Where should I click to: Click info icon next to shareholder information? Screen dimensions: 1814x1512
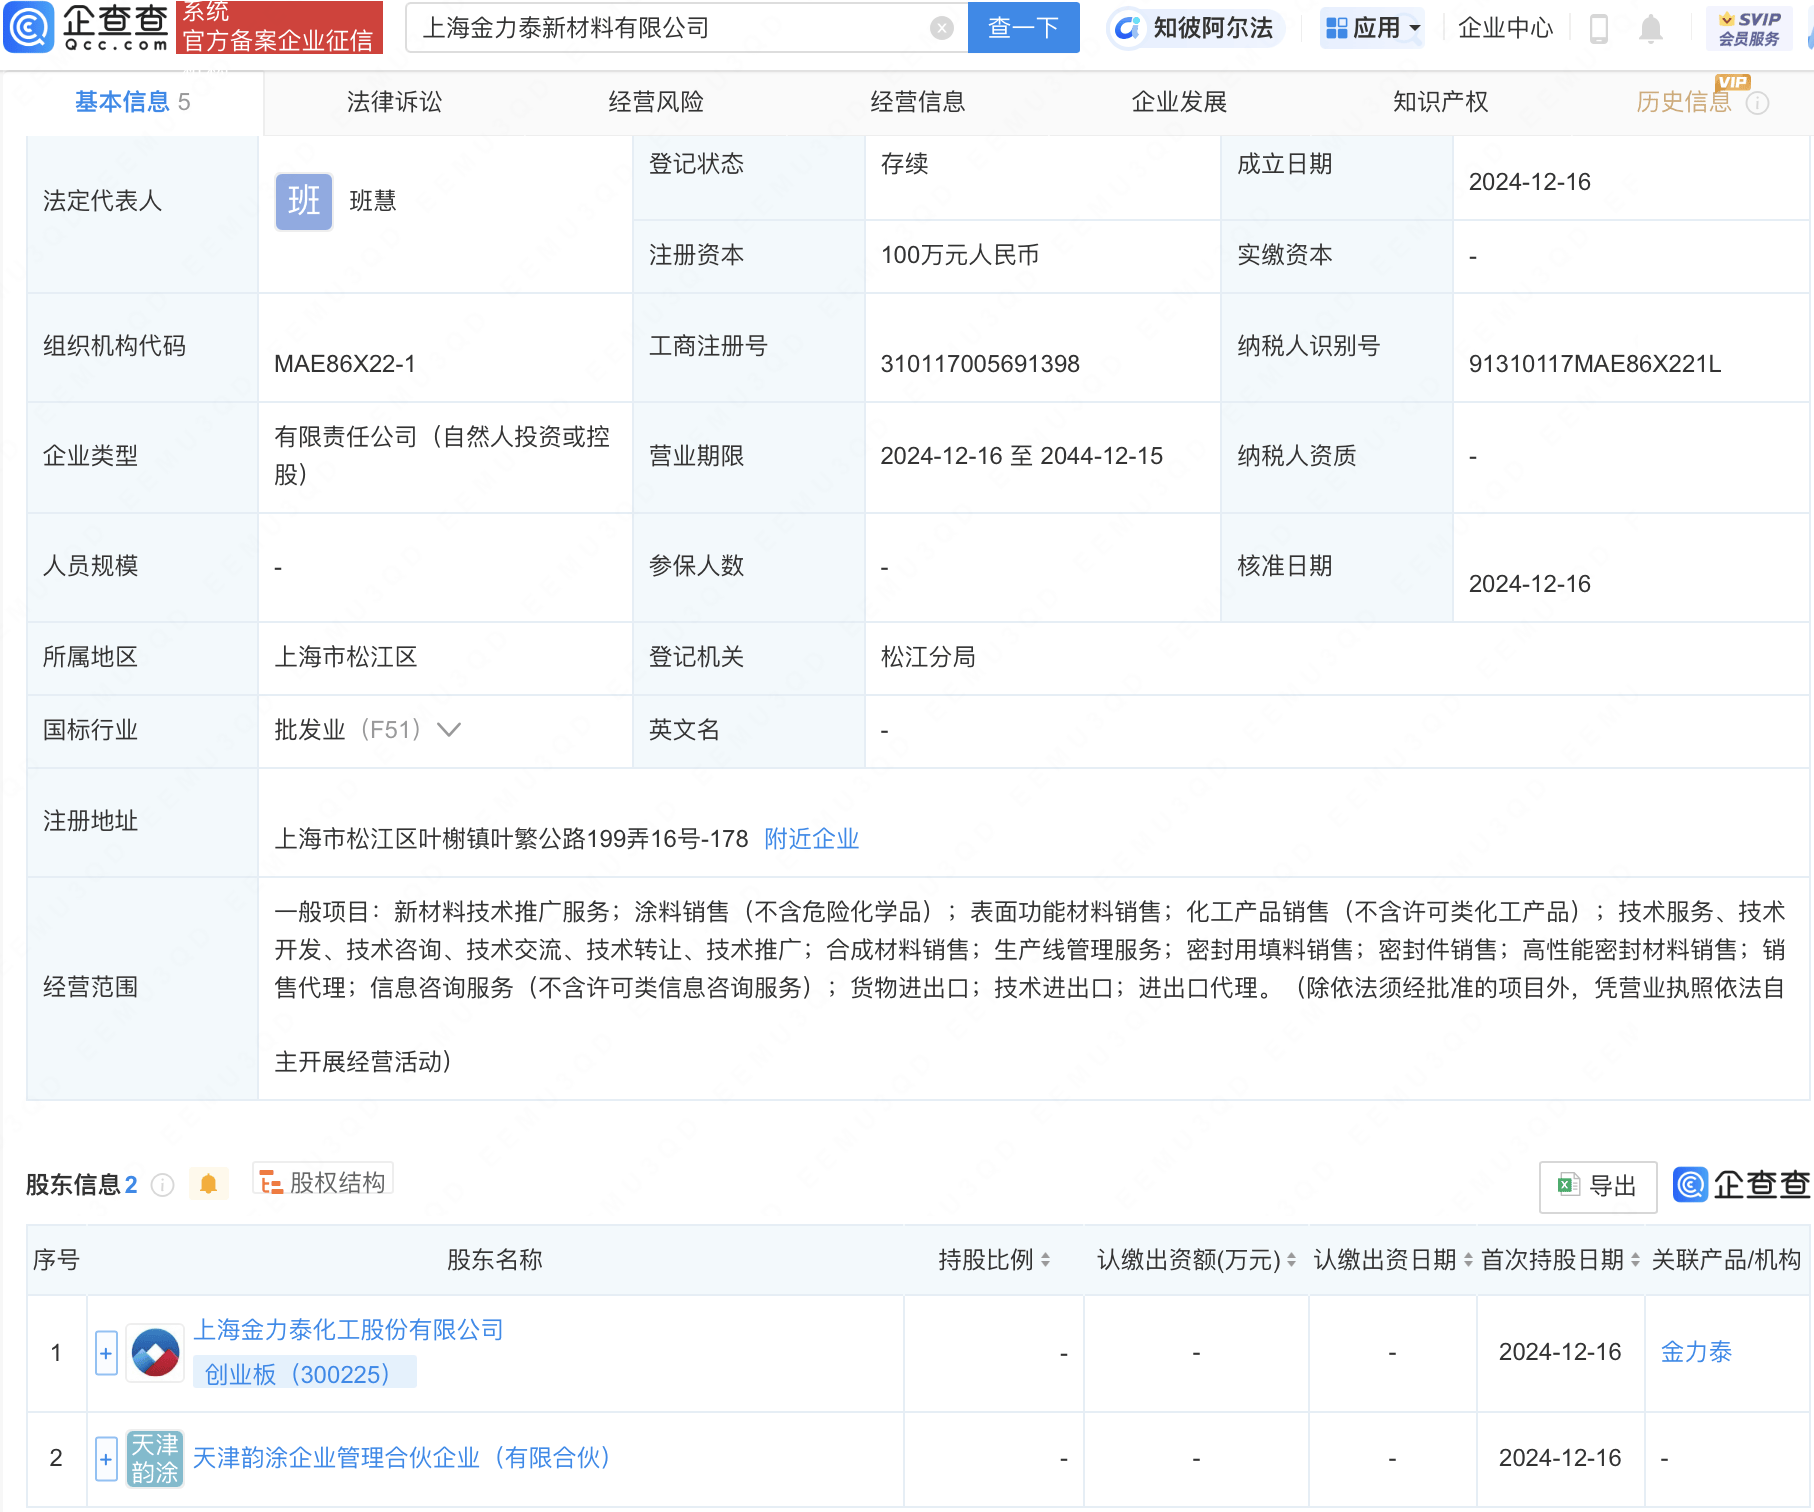(162, 1185)
